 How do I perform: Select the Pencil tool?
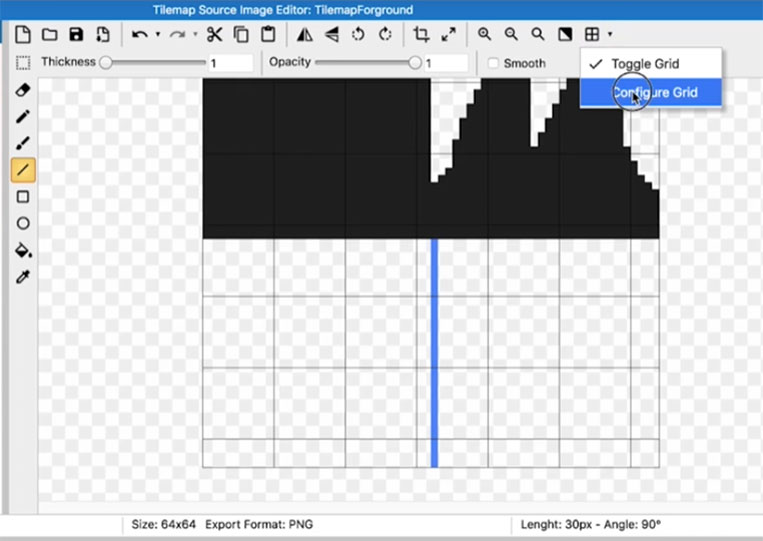coord(23,117)
